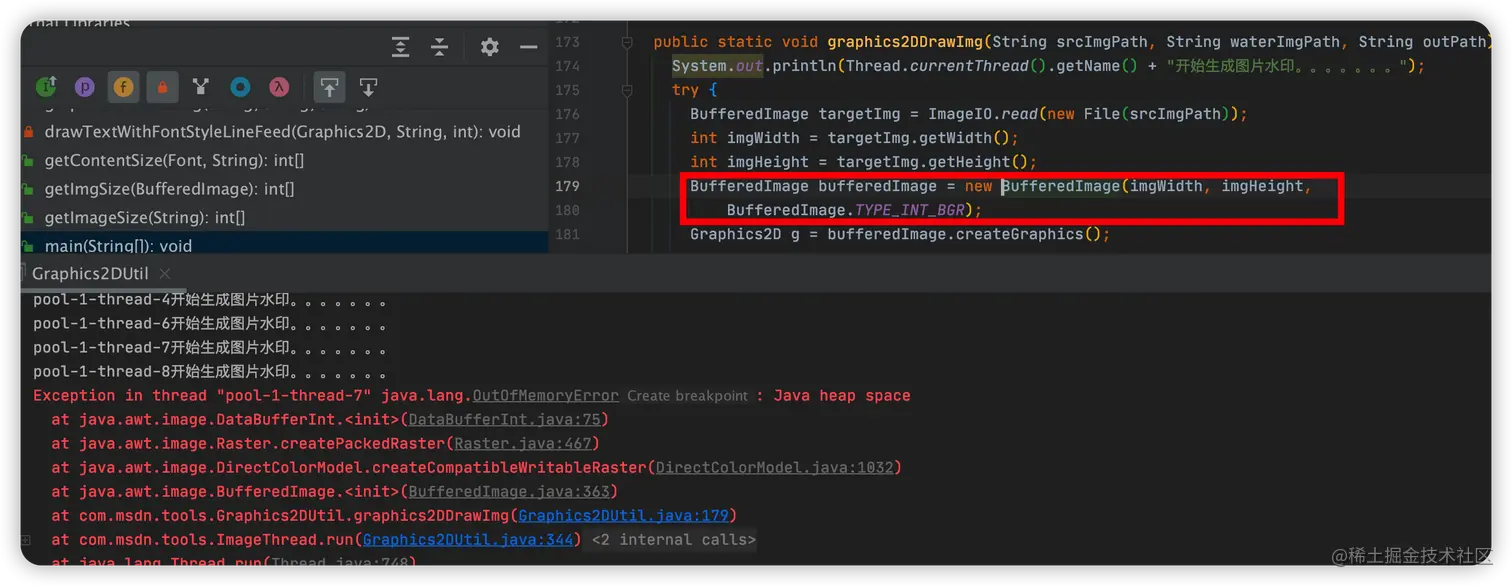The image size is (1512, 586).
Task: Click ImageIO.read call on line 176
Action: pyautogui.click(x=983, y=114)
